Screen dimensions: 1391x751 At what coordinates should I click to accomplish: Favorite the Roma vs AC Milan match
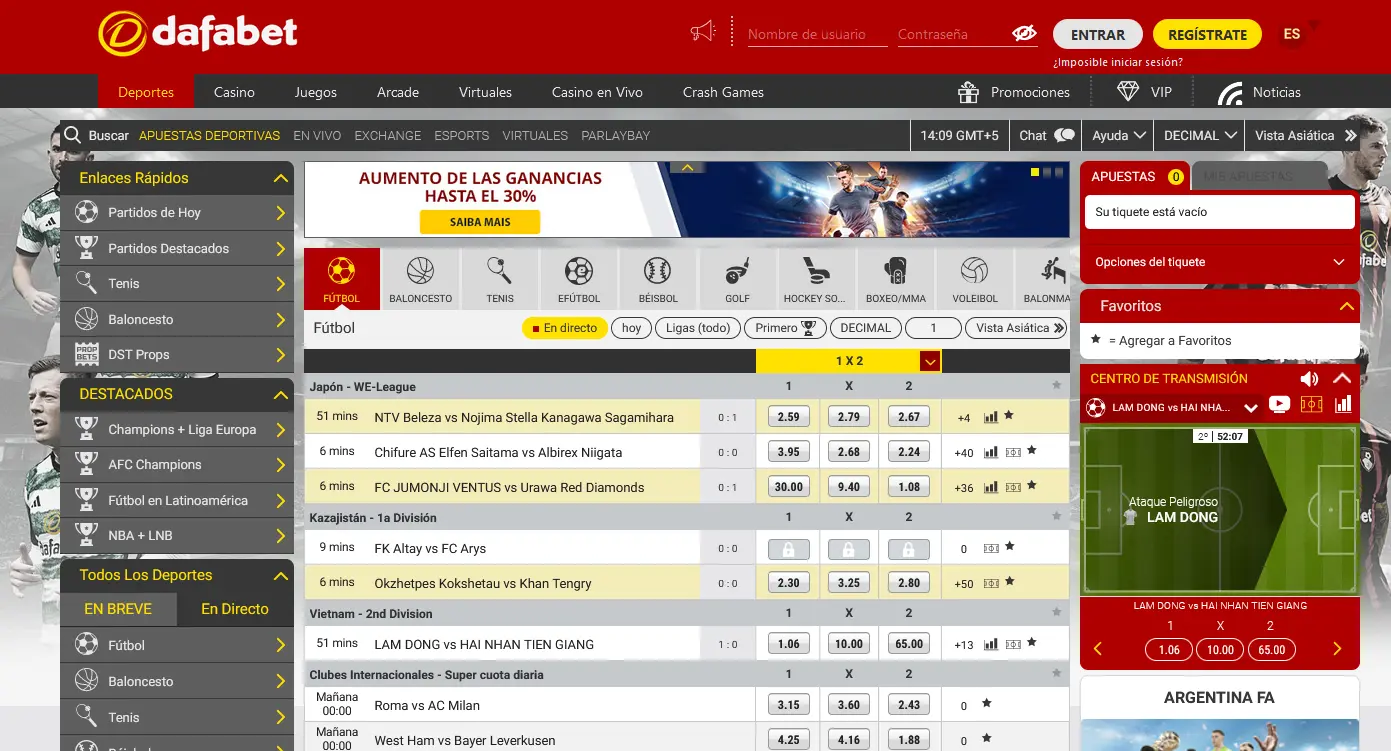986,704
